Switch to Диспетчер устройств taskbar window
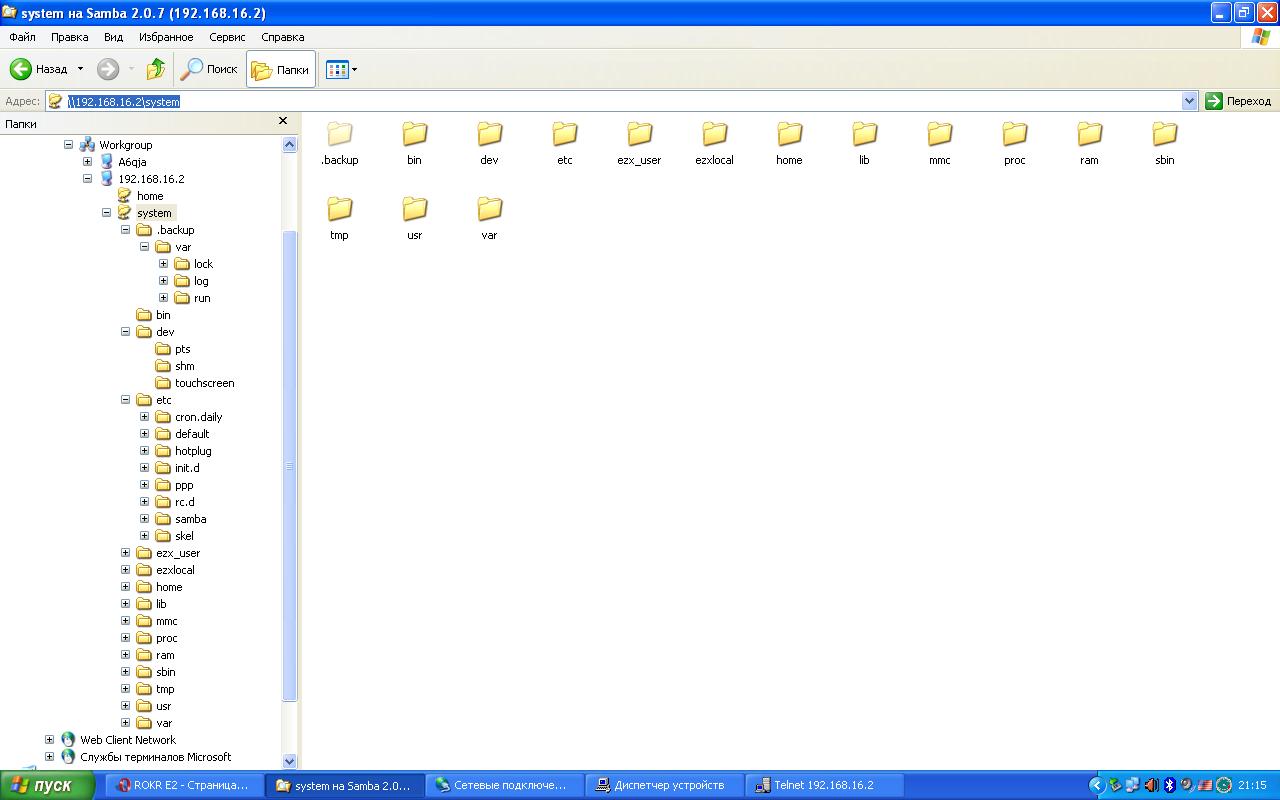 point(665,785)
